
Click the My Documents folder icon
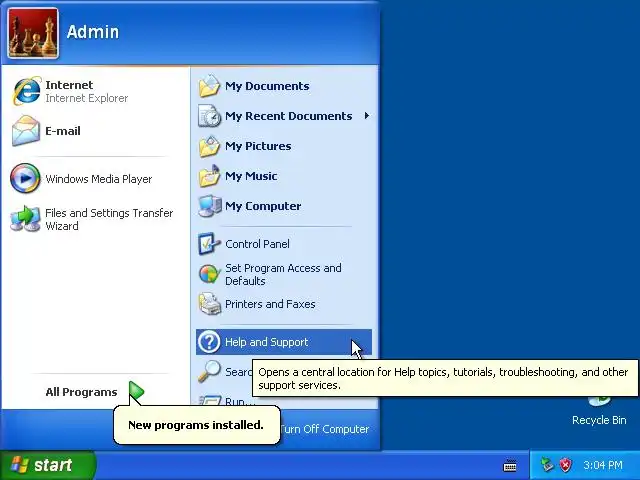(x=209, y=86)
